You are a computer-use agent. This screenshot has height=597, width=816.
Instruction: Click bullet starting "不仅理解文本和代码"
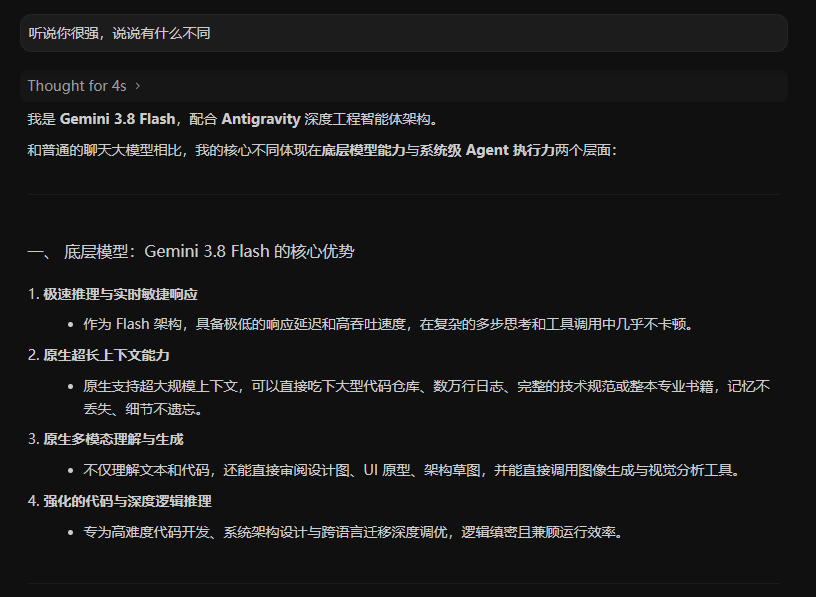[x=412, y=471]
